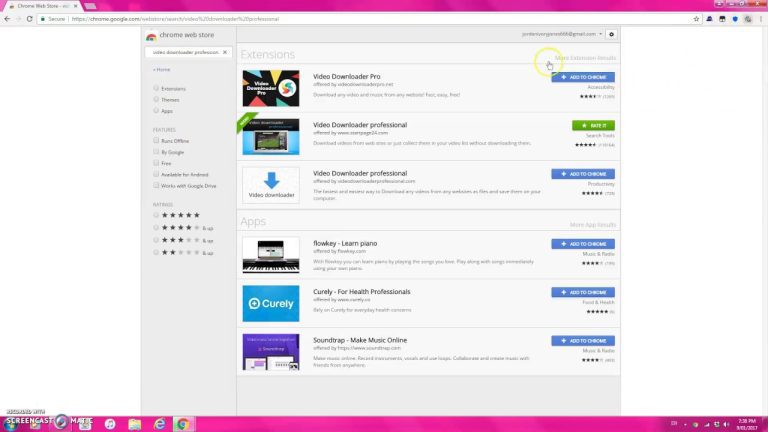This screenshot has width=768, height=432.
Task: Open File Explorer folder from taskbar
Action: coord(135,424)
